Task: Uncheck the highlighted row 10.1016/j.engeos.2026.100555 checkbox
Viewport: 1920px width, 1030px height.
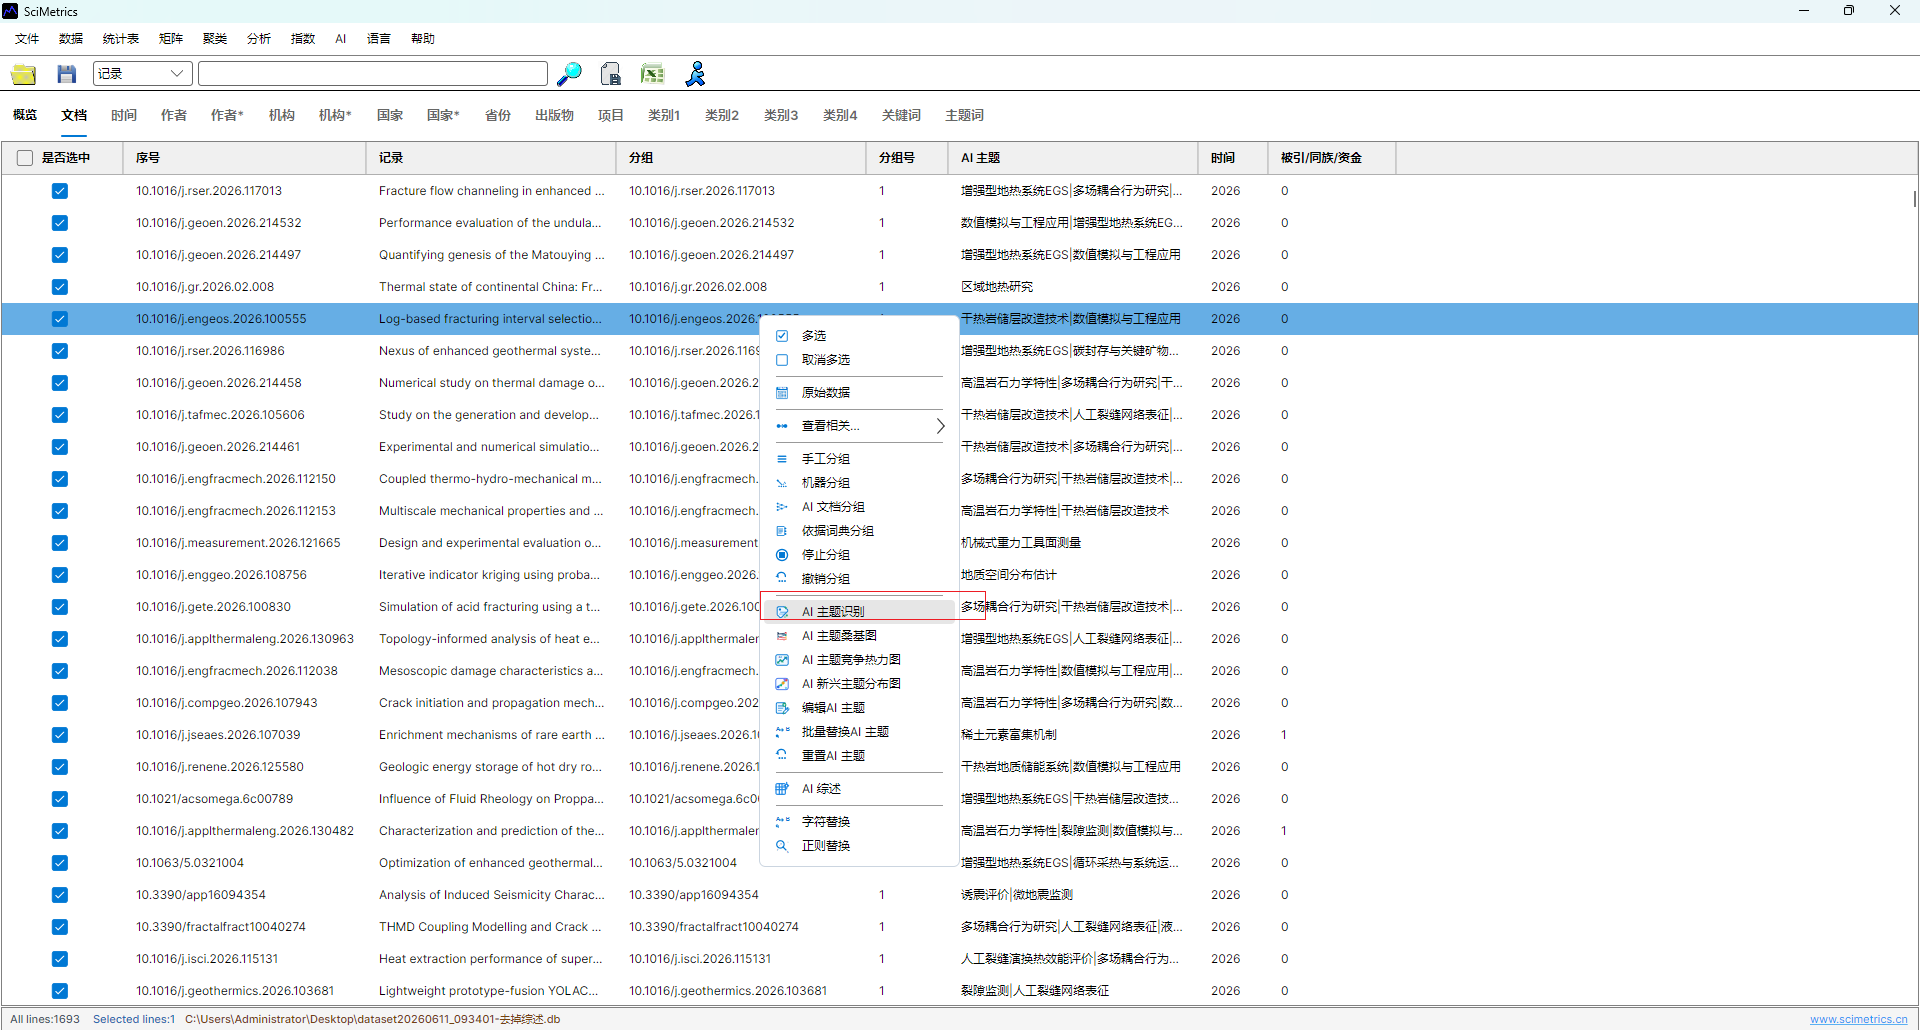Action: tap(60, 319)
